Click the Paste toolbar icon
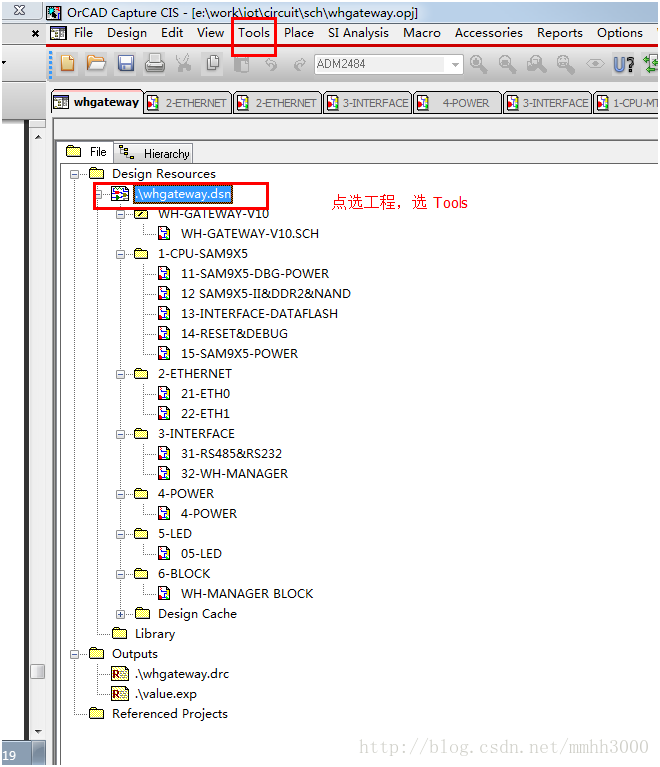 click(242, 64)
